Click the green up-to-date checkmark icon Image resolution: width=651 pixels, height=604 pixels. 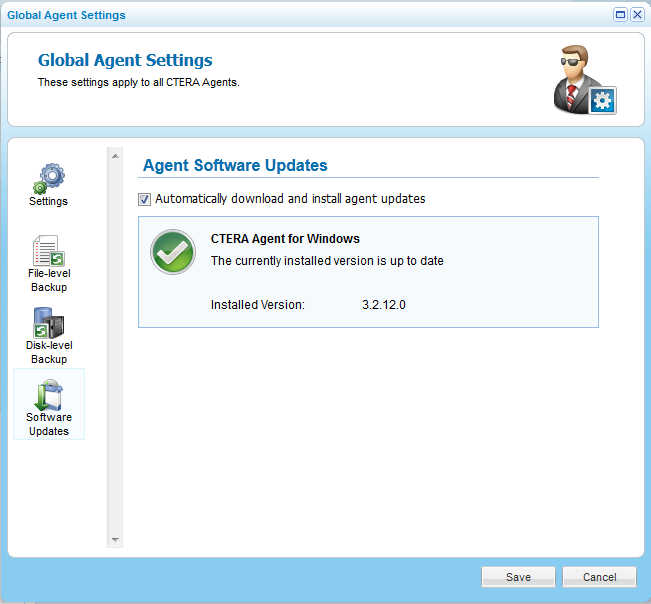pyautogui.click(x=173, y=252)
